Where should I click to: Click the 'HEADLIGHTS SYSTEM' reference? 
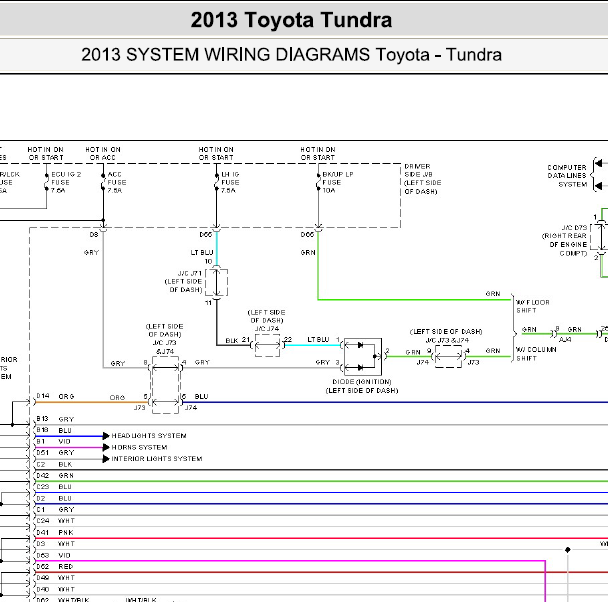coord(149,436)
